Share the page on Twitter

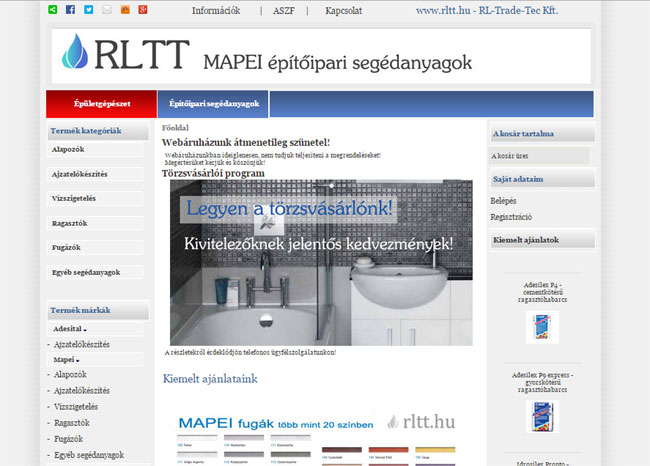(89, 10)
